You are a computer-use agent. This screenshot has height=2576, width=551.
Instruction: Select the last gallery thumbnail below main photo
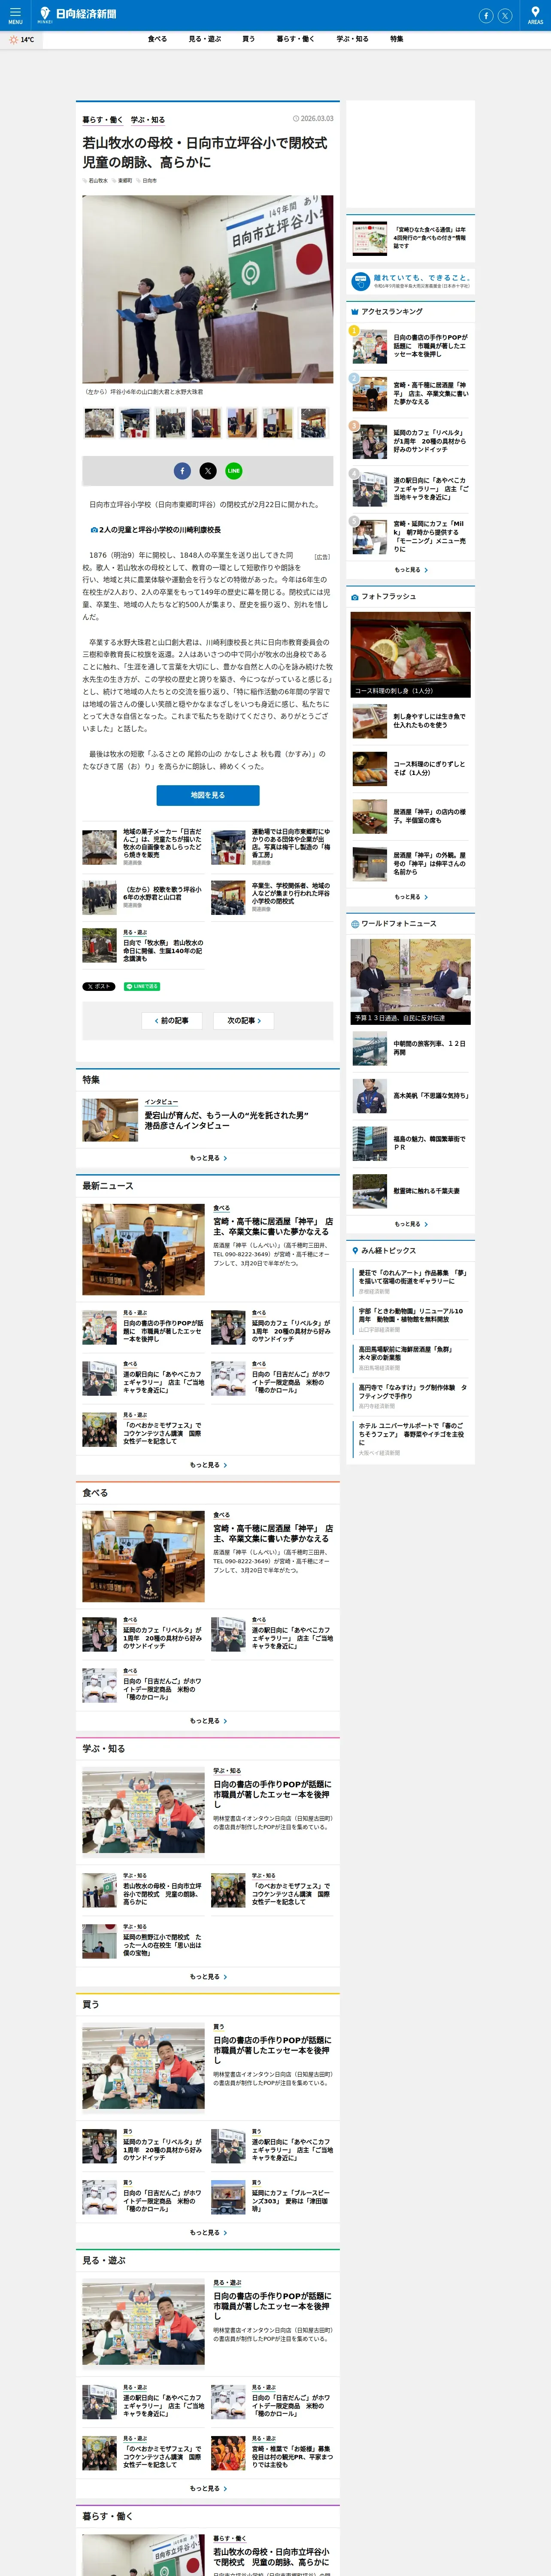coord(313,423)
